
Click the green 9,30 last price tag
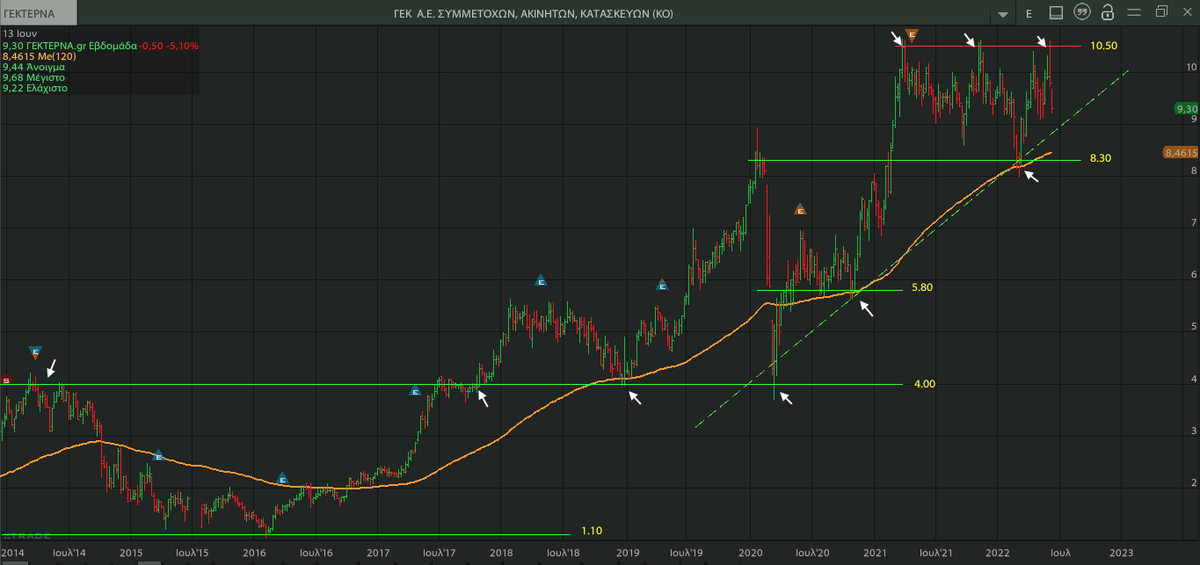coord(1185,109)
